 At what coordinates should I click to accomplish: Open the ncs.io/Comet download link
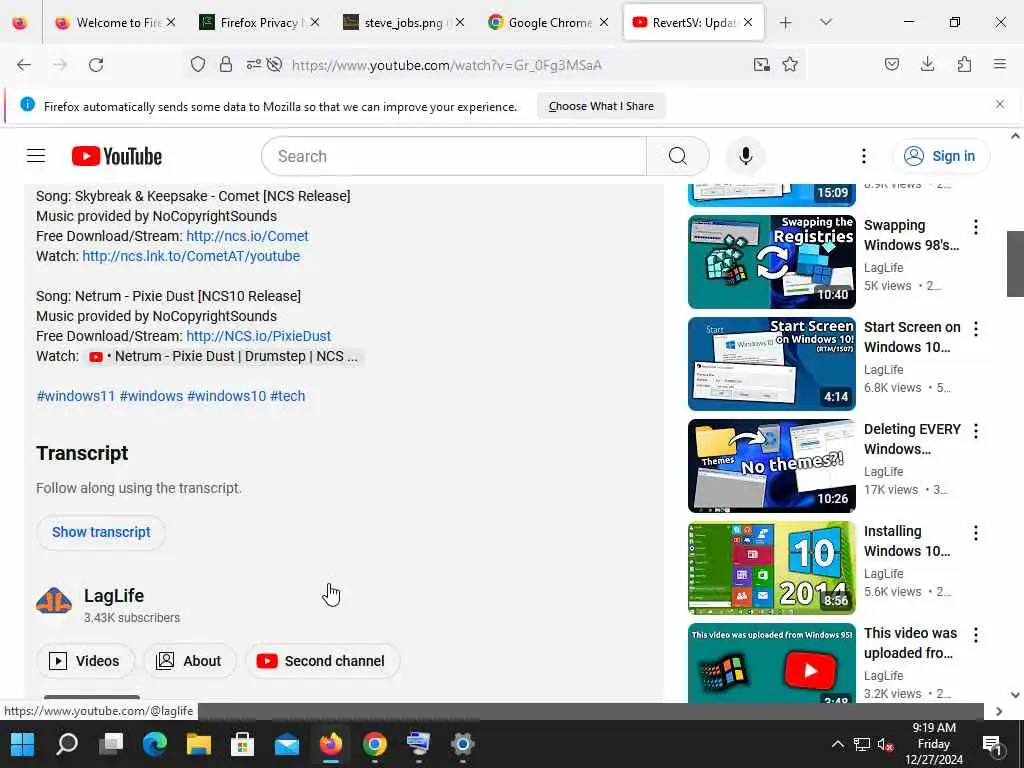[x=247, y=236]
